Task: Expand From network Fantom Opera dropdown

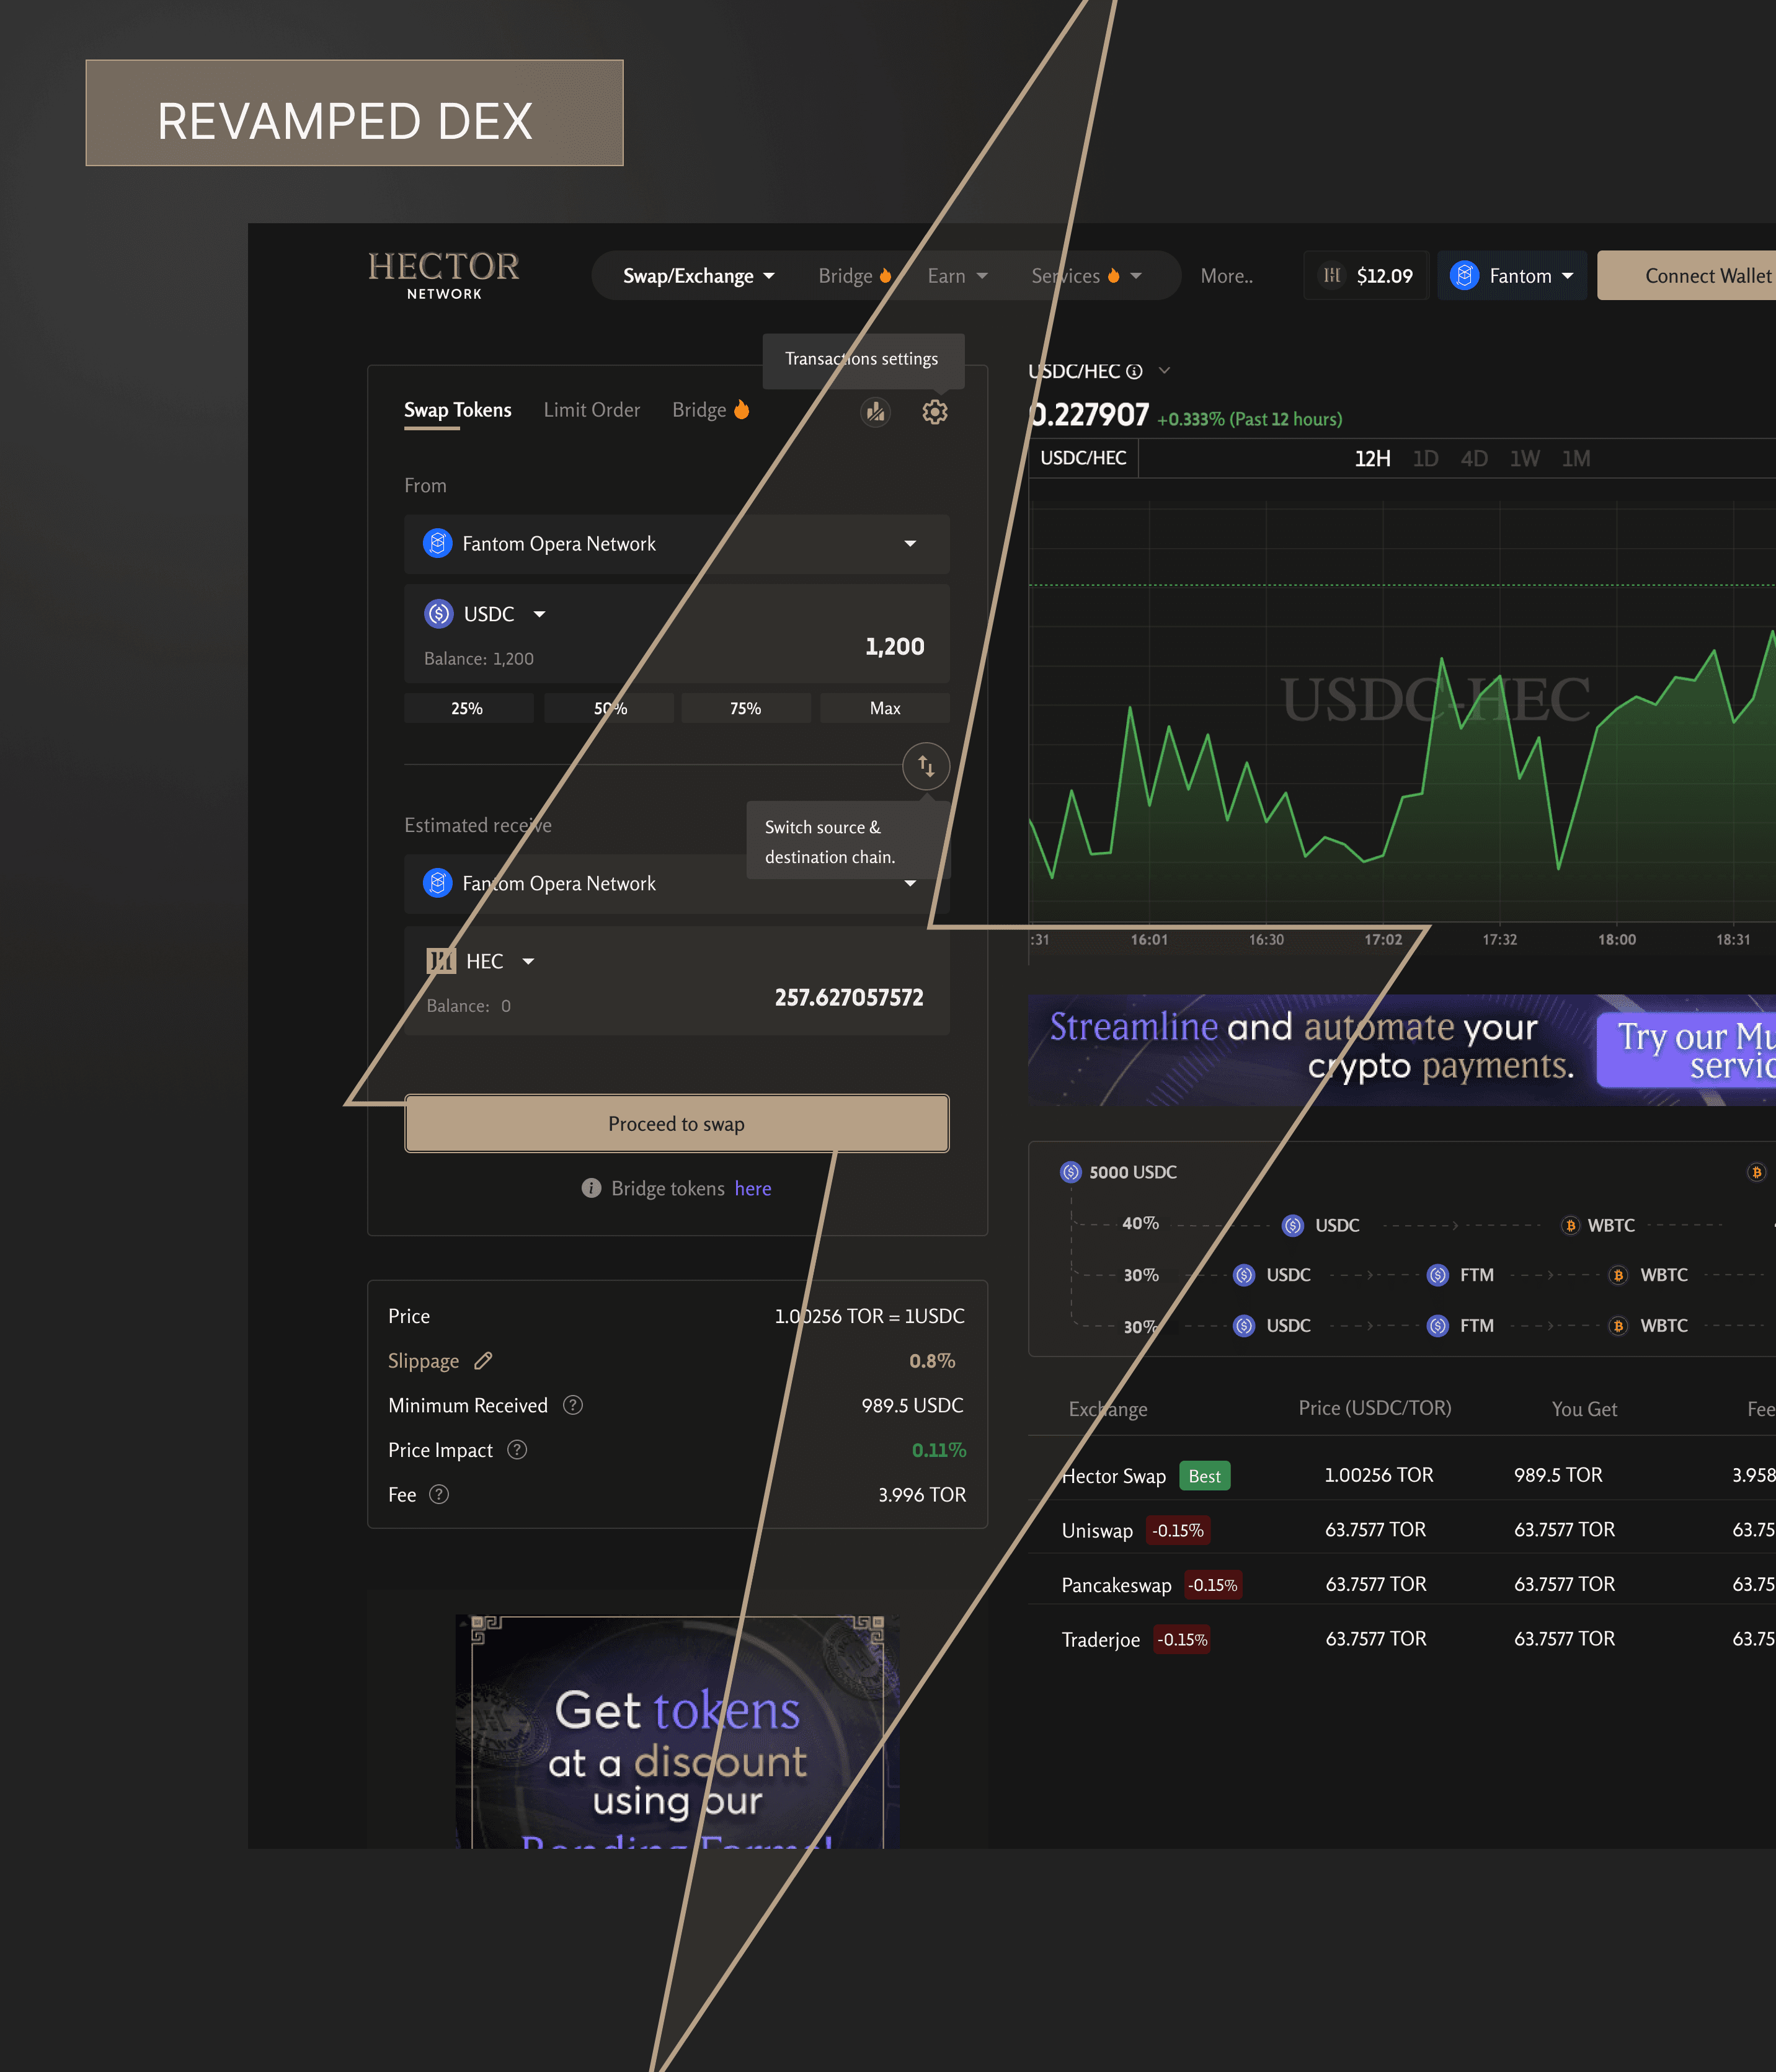Action: click(909, 544)
